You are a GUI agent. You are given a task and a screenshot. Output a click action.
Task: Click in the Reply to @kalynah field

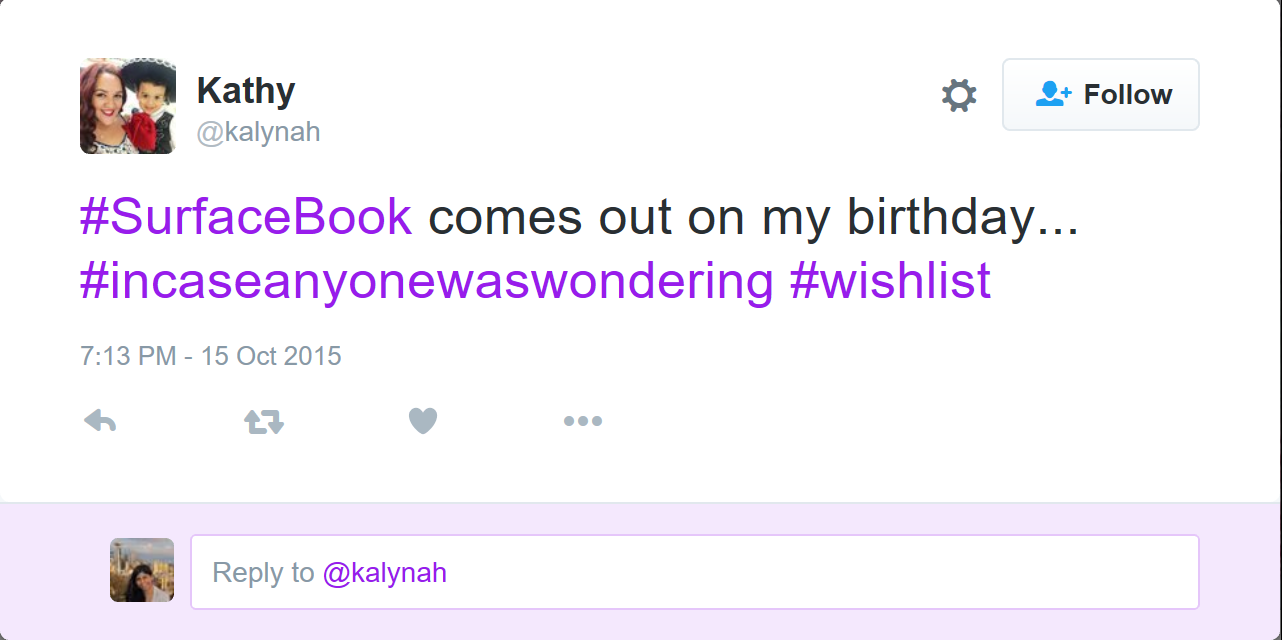[800, 572]
